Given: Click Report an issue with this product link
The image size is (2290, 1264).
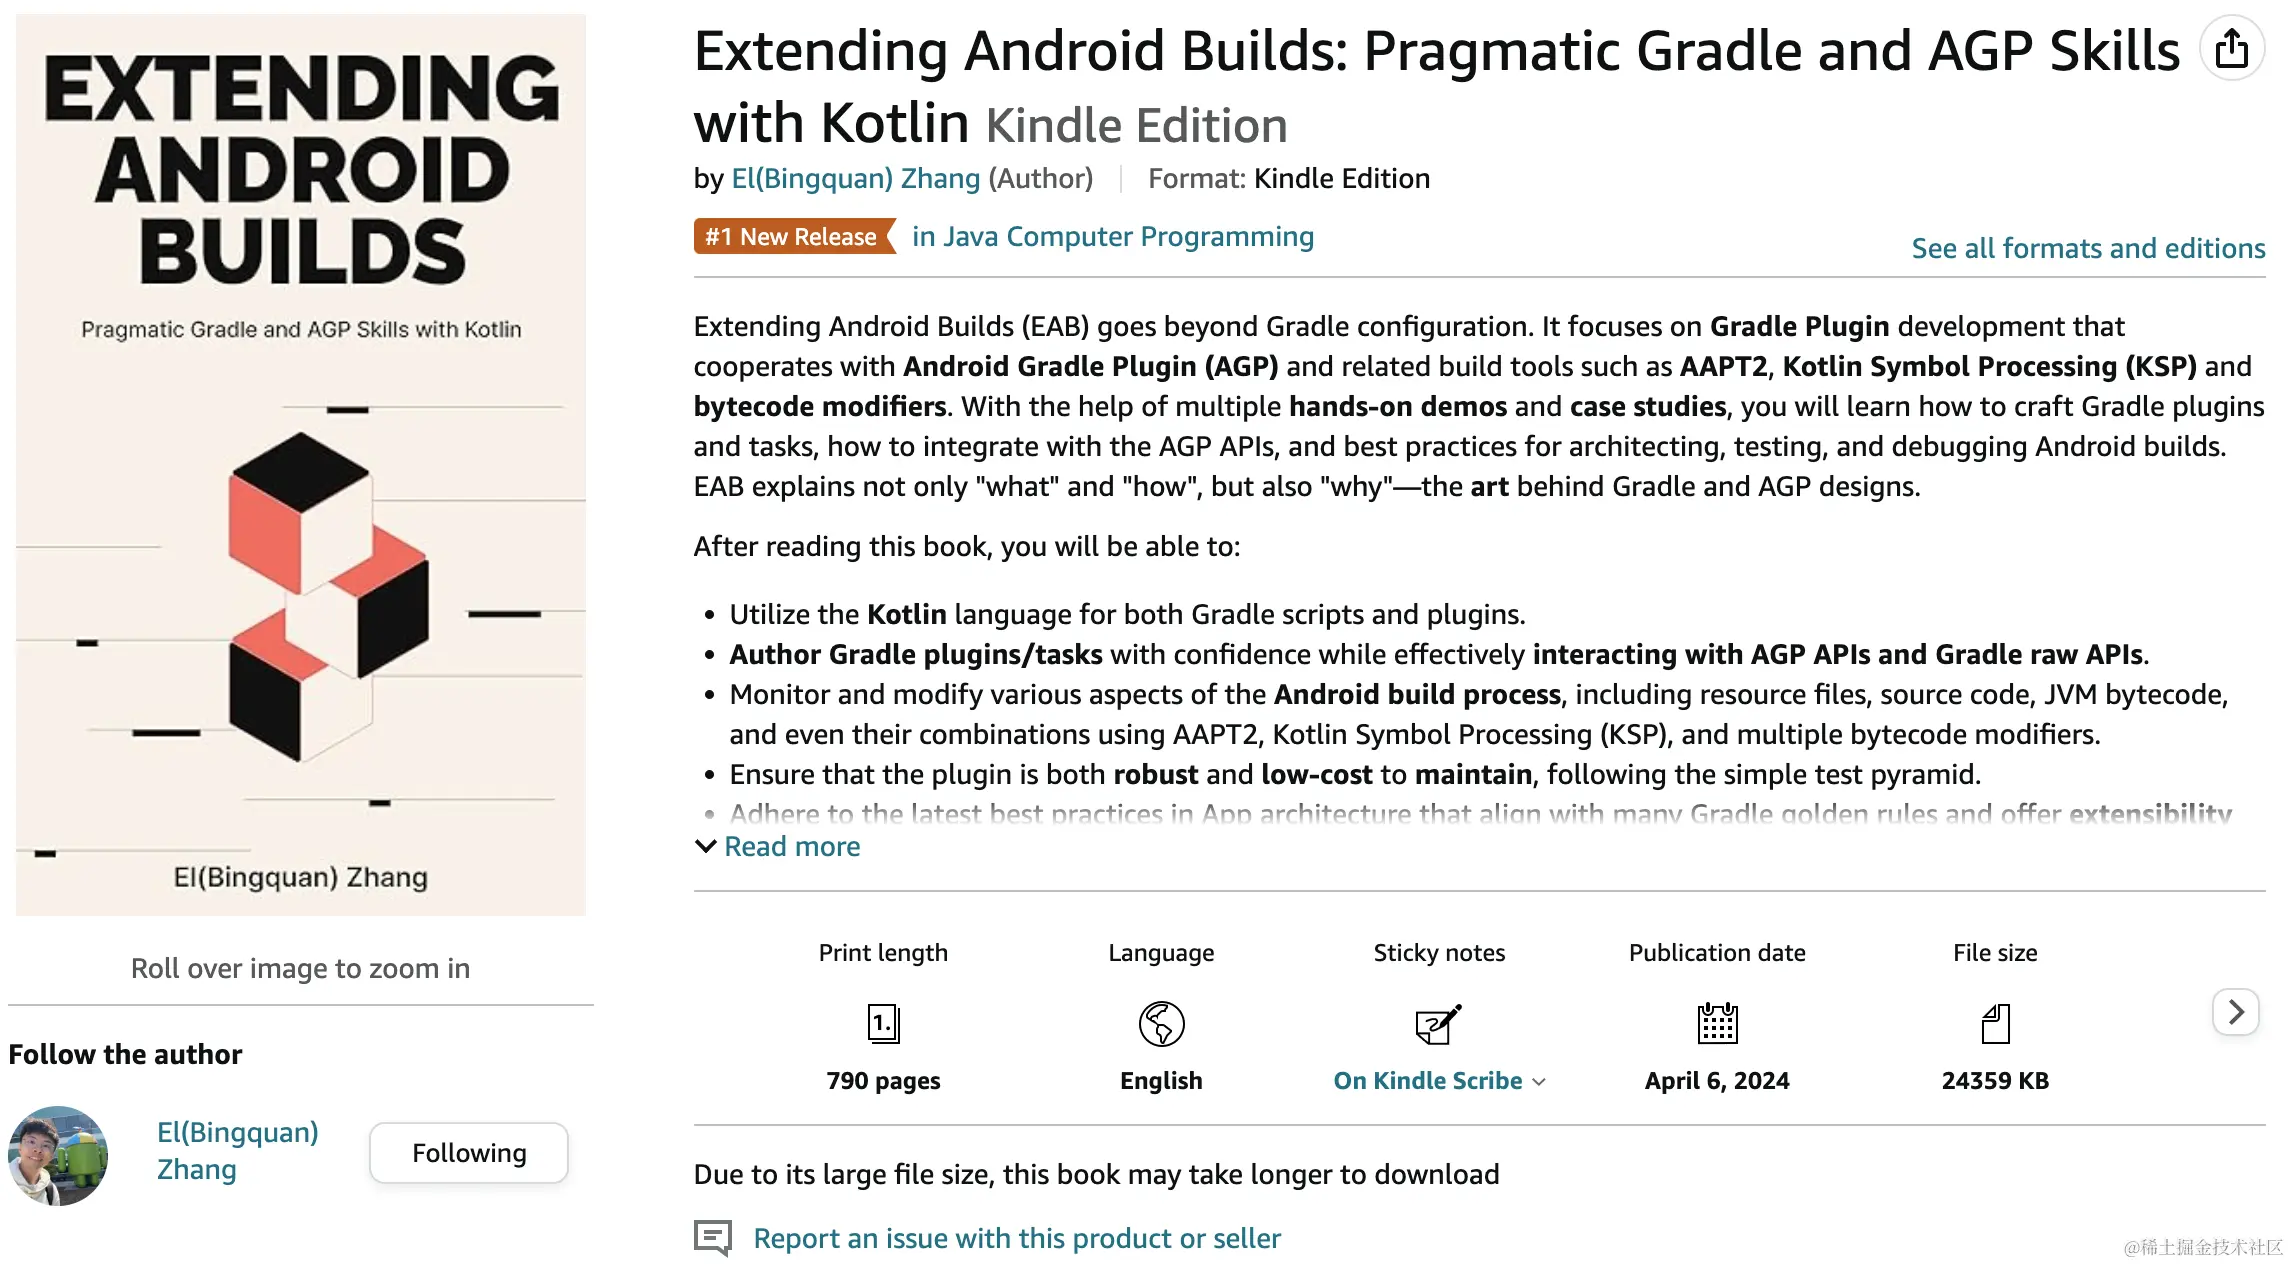Looking at the screenshot, I should (x=1017, y=1238).
